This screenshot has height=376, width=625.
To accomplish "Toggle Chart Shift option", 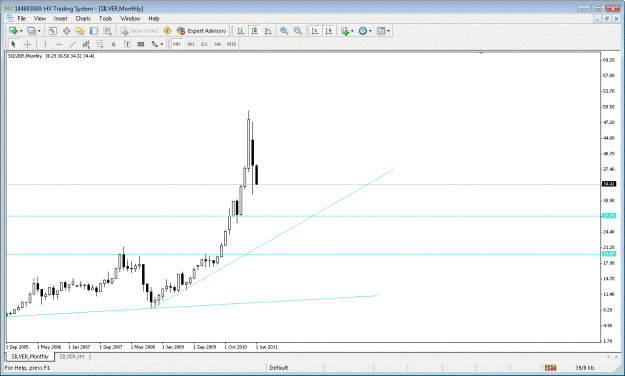I will coord(329,31).
